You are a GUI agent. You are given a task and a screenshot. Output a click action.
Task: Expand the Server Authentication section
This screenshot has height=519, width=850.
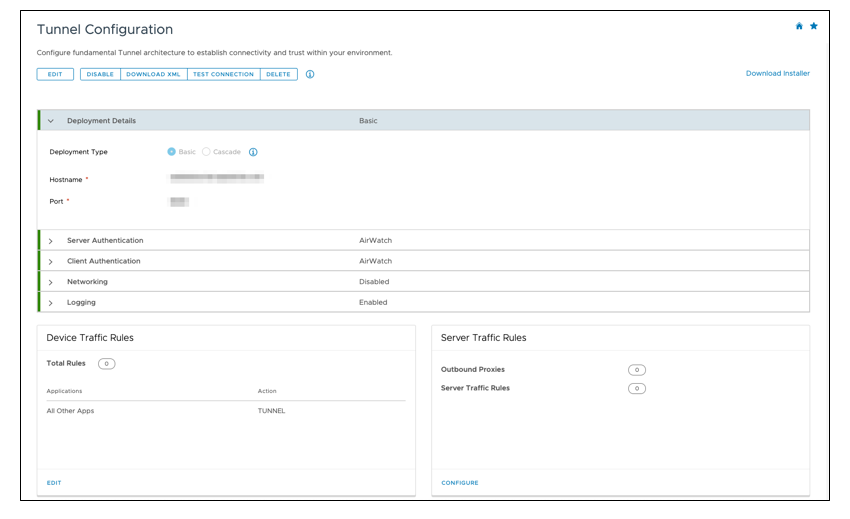(x=51, y=241)
